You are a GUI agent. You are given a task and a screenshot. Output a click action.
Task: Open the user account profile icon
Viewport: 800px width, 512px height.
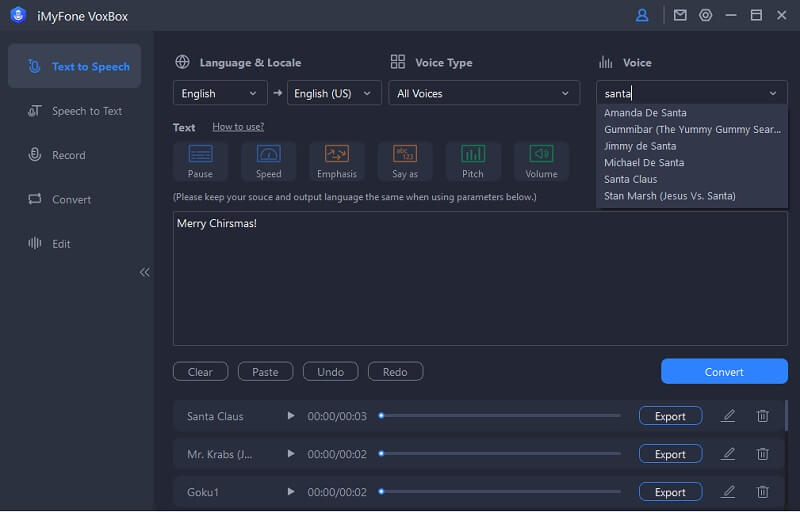pyautogui.click(x=642, y=15)
